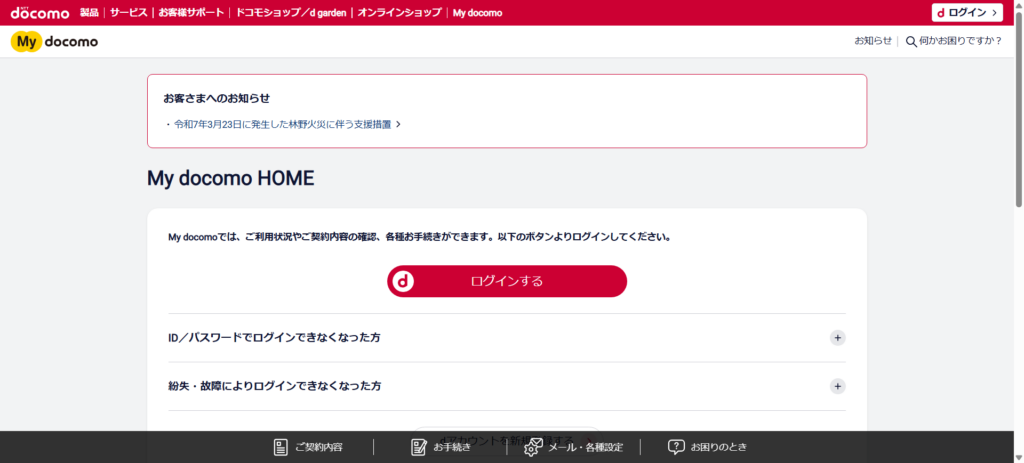This screenshot has height=463, width=1024.
Task: Open the 製品 menu
Action: 89,12
